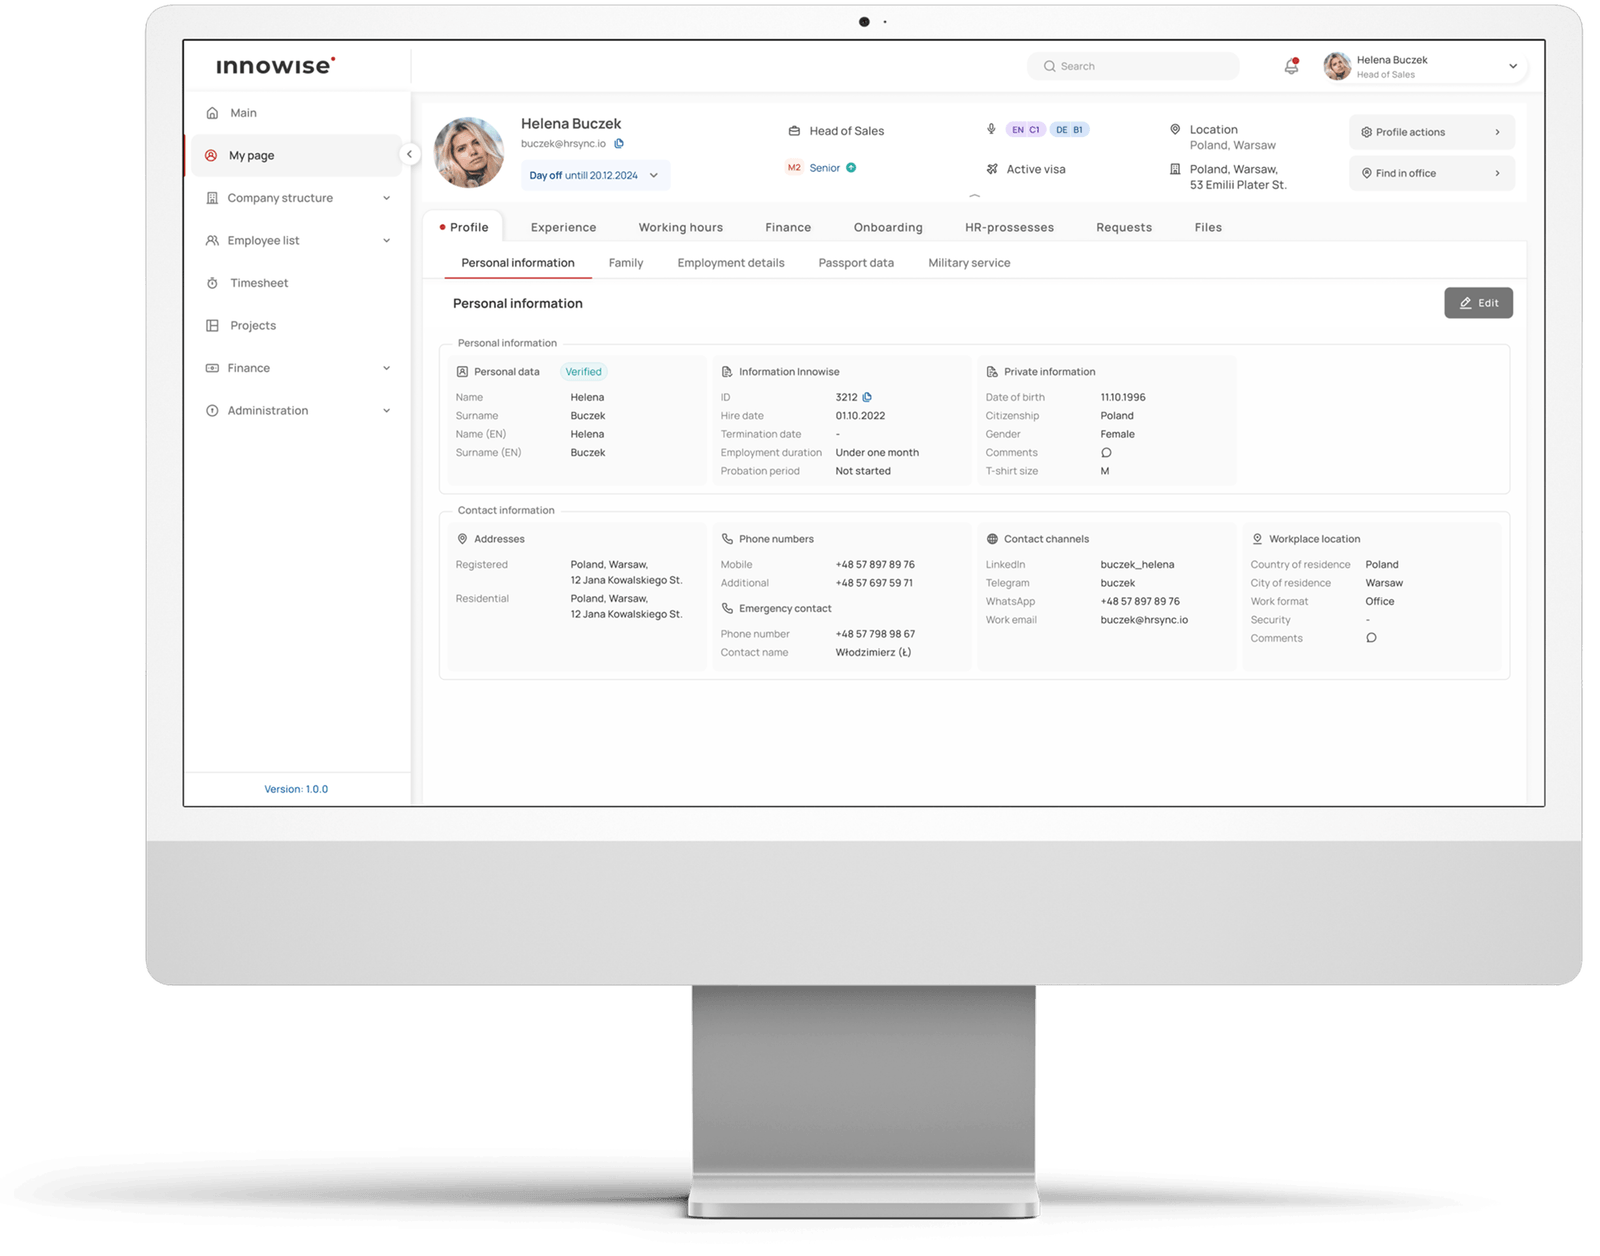Viewport: 1600px width, 1256px height.
Task: Click the comments bubble under Workplace location
Action: click(x=1371, y=637)
